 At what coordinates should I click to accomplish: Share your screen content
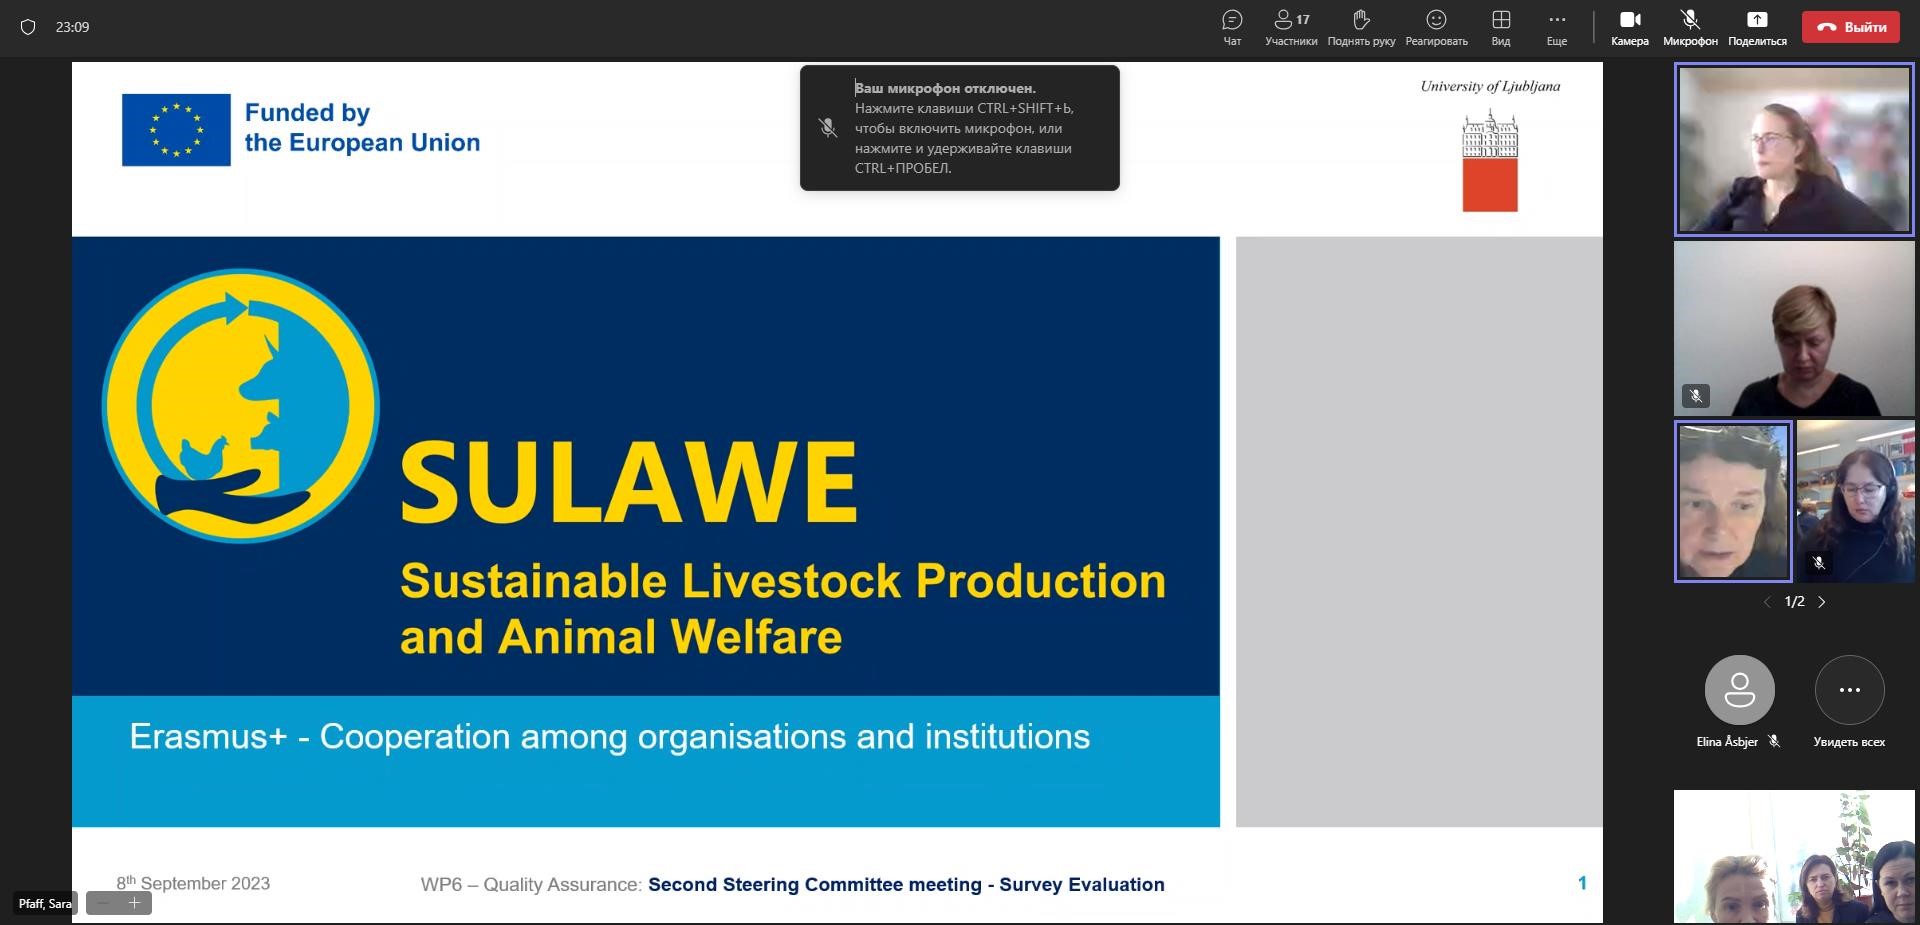click(x=1757, y=28)
